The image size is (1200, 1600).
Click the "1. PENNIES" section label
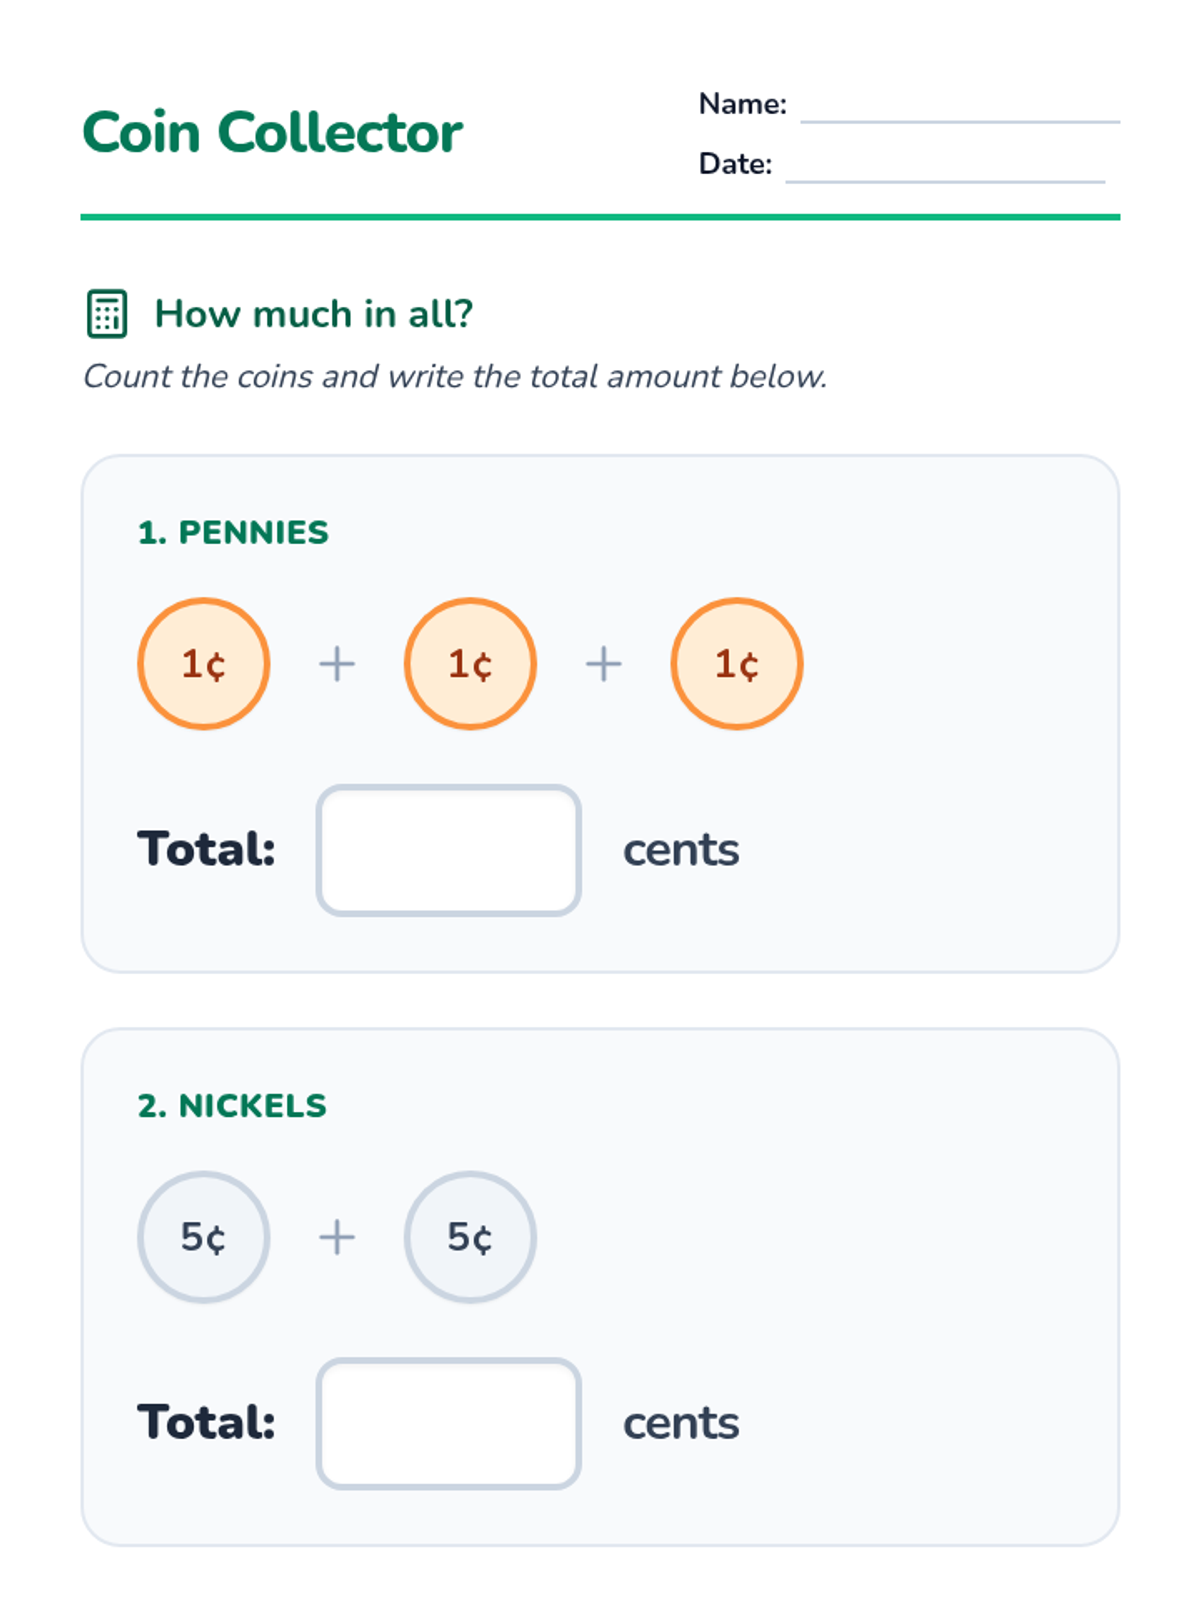[233, 532]
